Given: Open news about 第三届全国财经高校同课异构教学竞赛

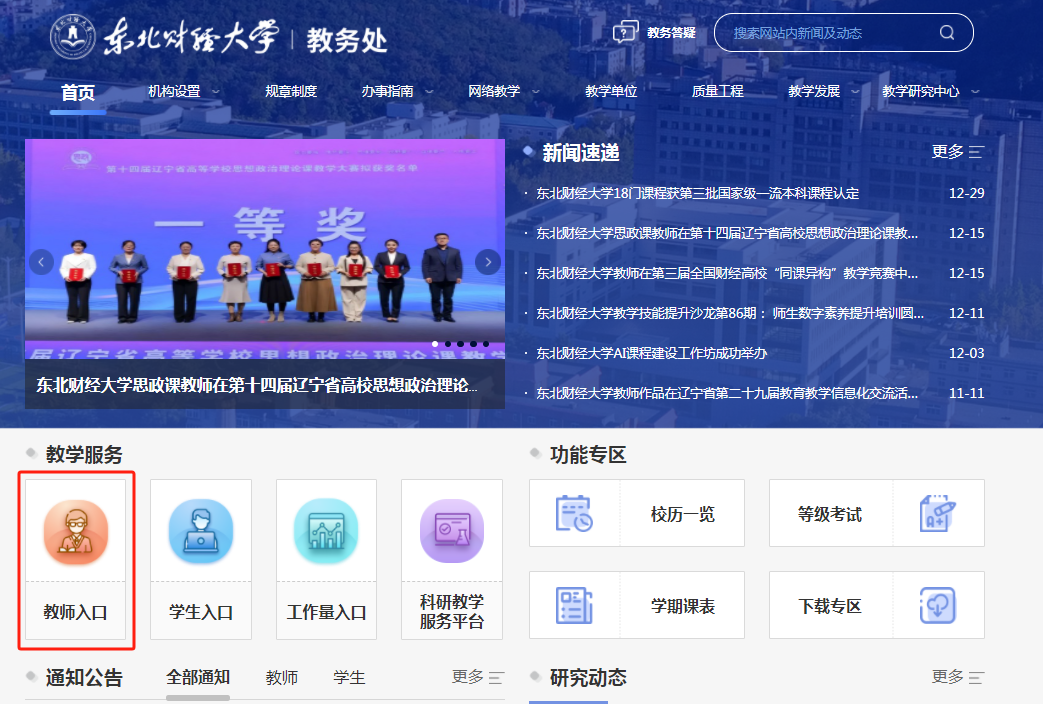Looking at the screenshot, I should coord(727,273).
